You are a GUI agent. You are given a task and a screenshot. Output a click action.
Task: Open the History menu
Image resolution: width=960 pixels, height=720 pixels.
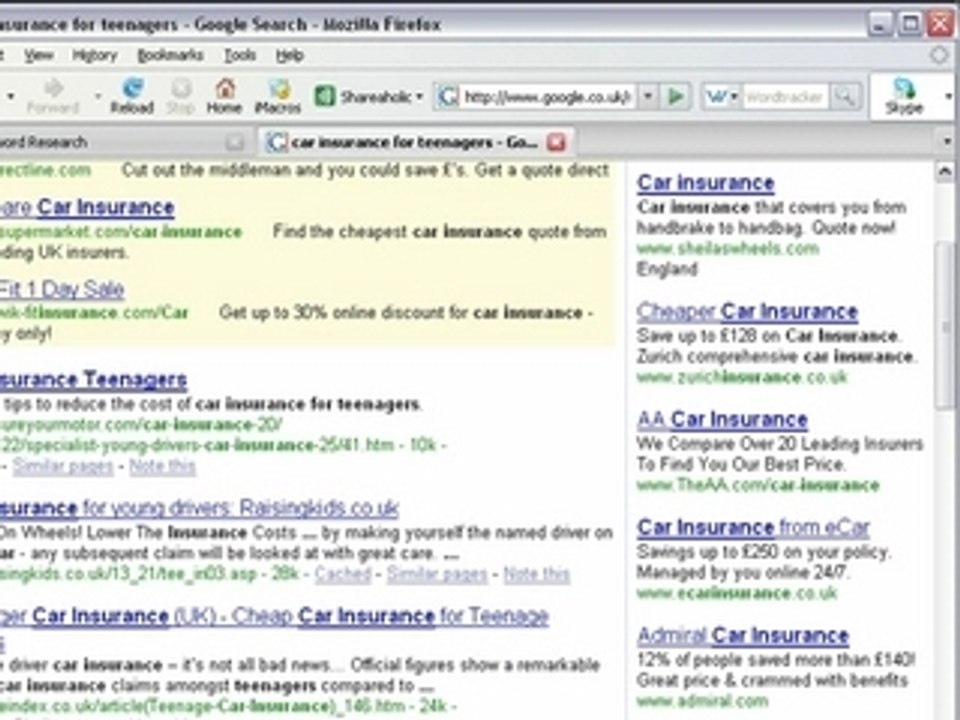[94, 55]
